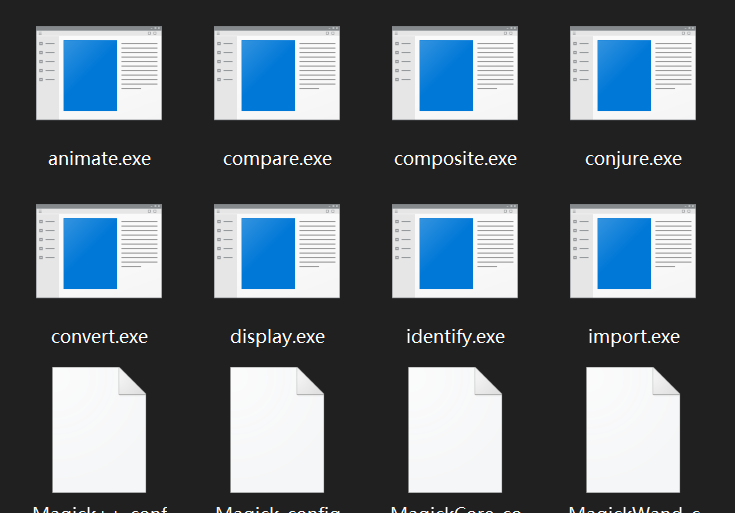Click the "identify.exe" file name label
The width and height of the screenshot is (735, 513).
[x=455, y=337]
